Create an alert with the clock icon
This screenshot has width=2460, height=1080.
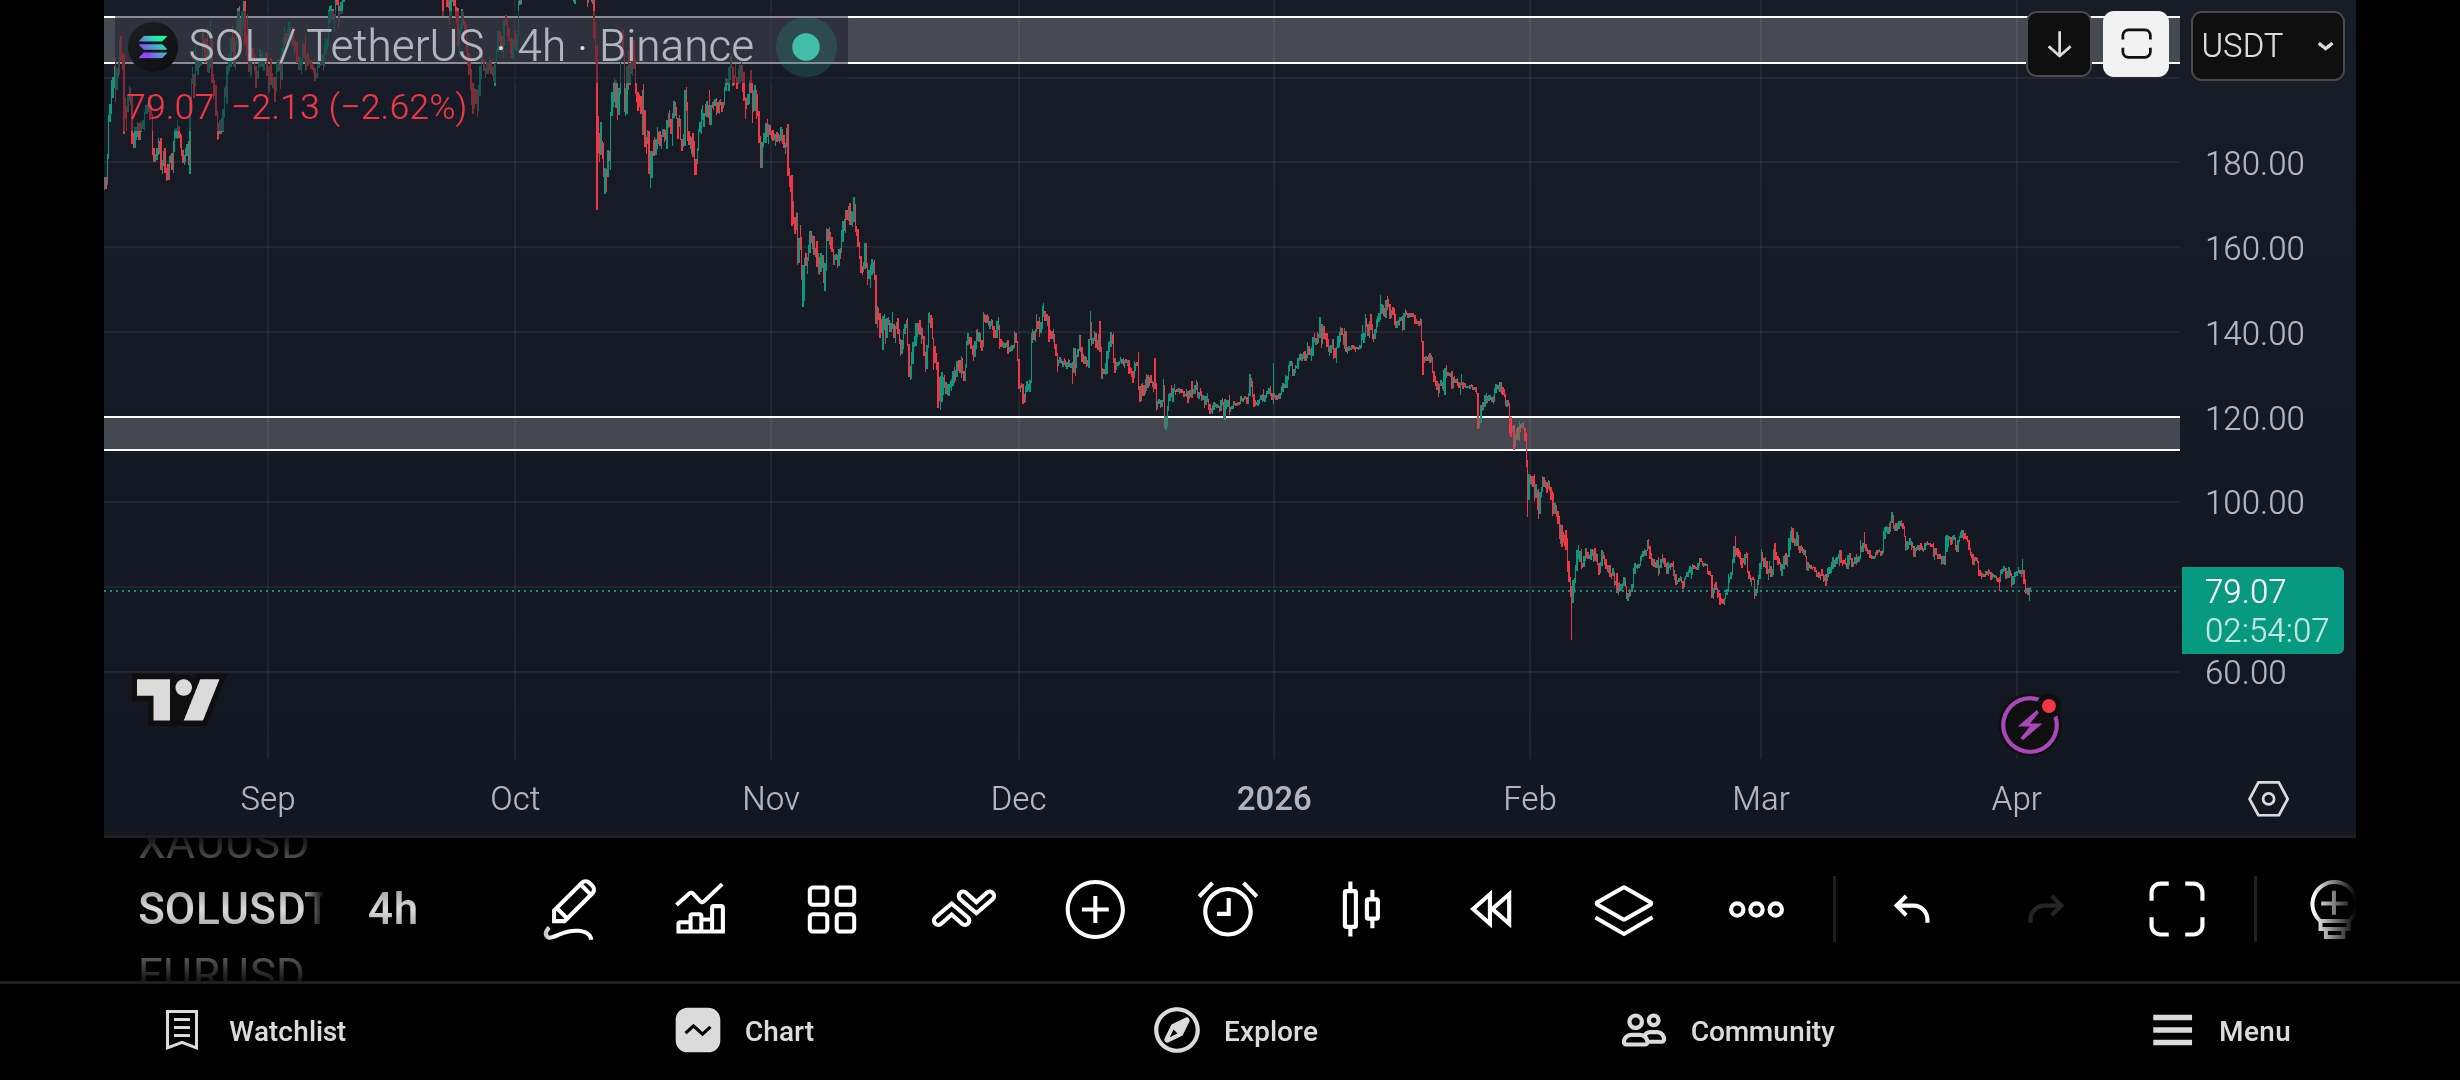click(x=1227, y=909)
